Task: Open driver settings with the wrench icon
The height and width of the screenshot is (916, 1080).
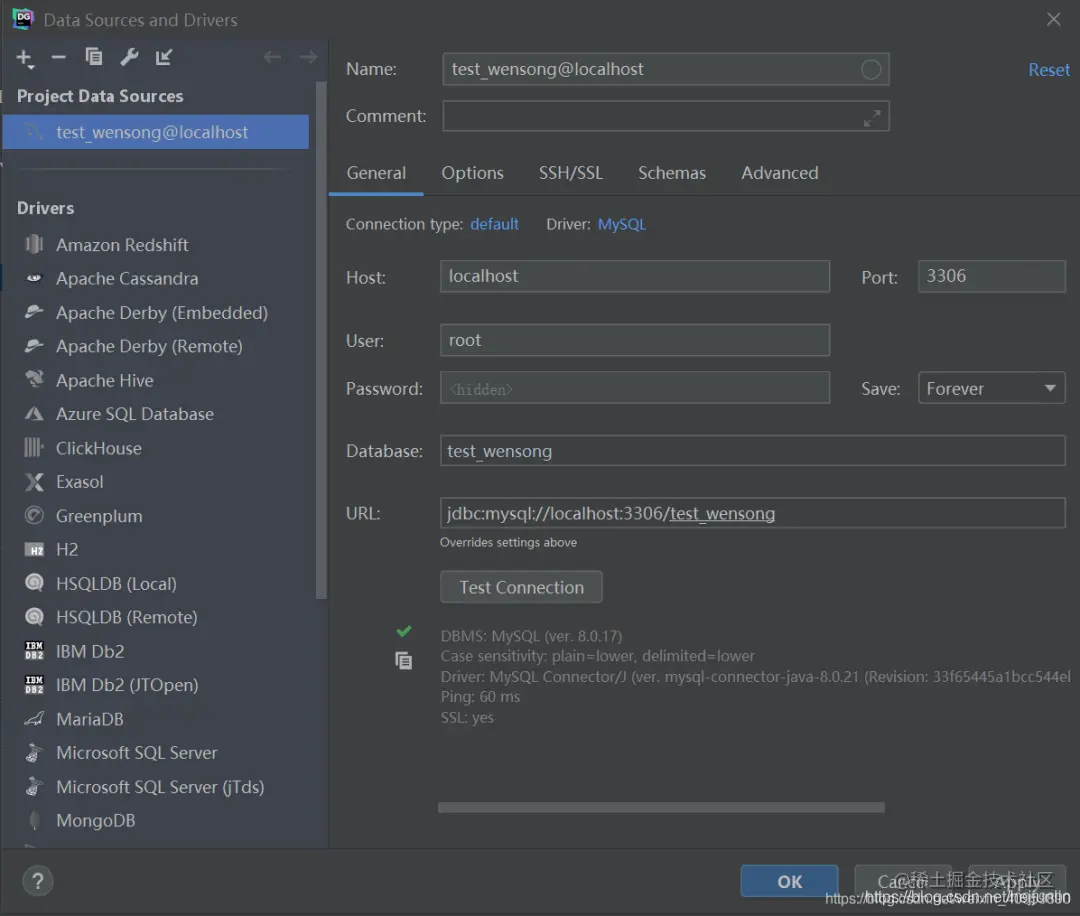Action: tap(129, 57)
